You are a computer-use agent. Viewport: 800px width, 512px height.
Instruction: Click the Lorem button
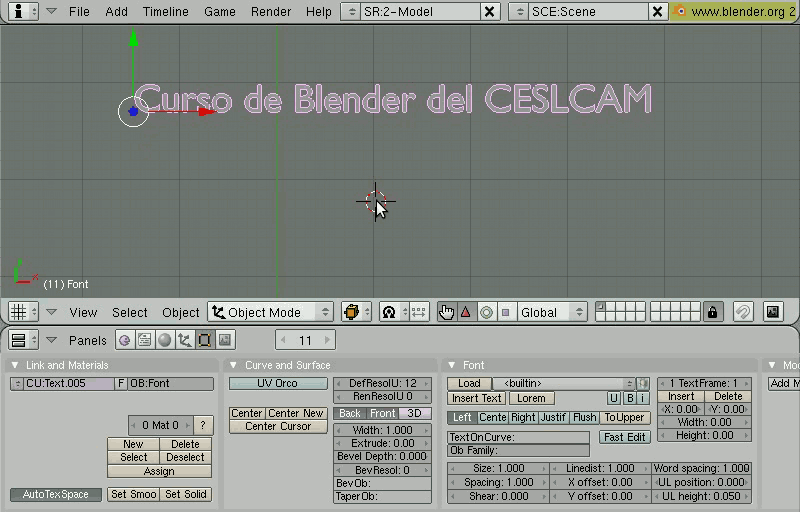[x=531, y=398]
